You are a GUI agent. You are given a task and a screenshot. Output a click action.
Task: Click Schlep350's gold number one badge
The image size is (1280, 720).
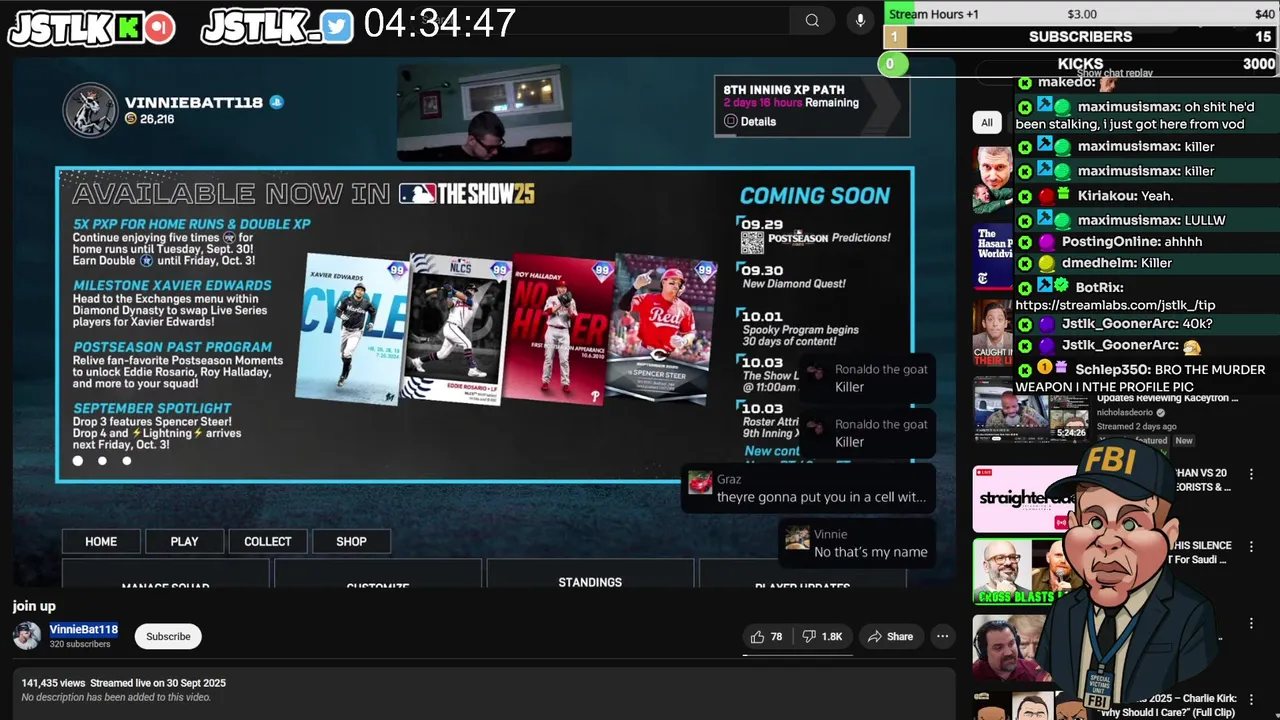tap(1044, 368)
